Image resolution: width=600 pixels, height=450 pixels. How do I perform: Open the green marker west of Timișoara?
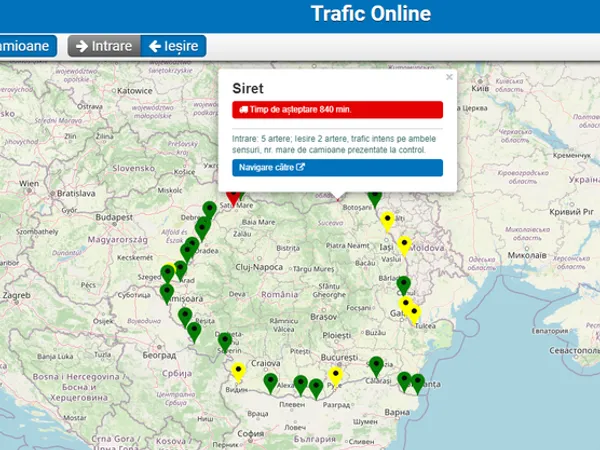167,293
